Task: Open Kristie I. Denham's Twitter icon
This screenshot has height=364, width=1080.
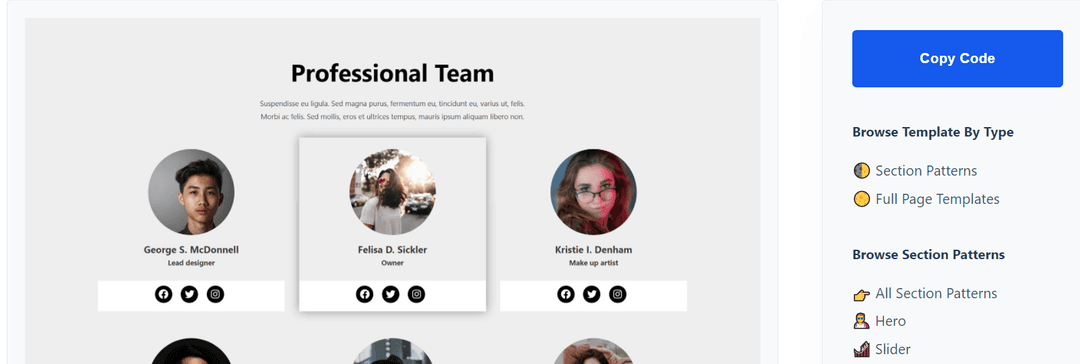Action: (x=592, y=294)
